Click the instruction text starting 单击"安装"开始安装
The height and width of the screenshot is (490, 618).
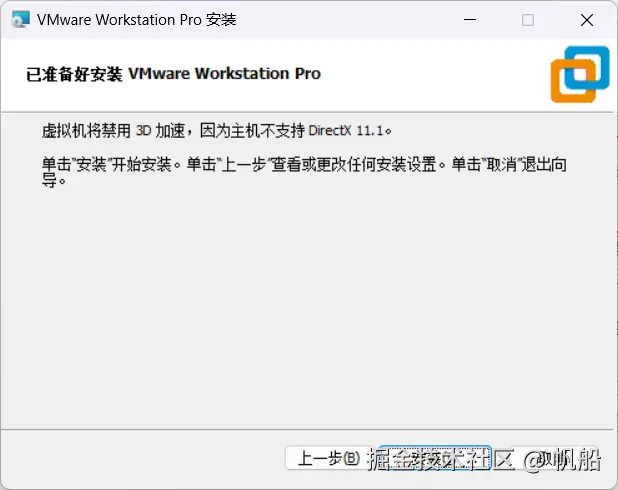tap(304, 172)
